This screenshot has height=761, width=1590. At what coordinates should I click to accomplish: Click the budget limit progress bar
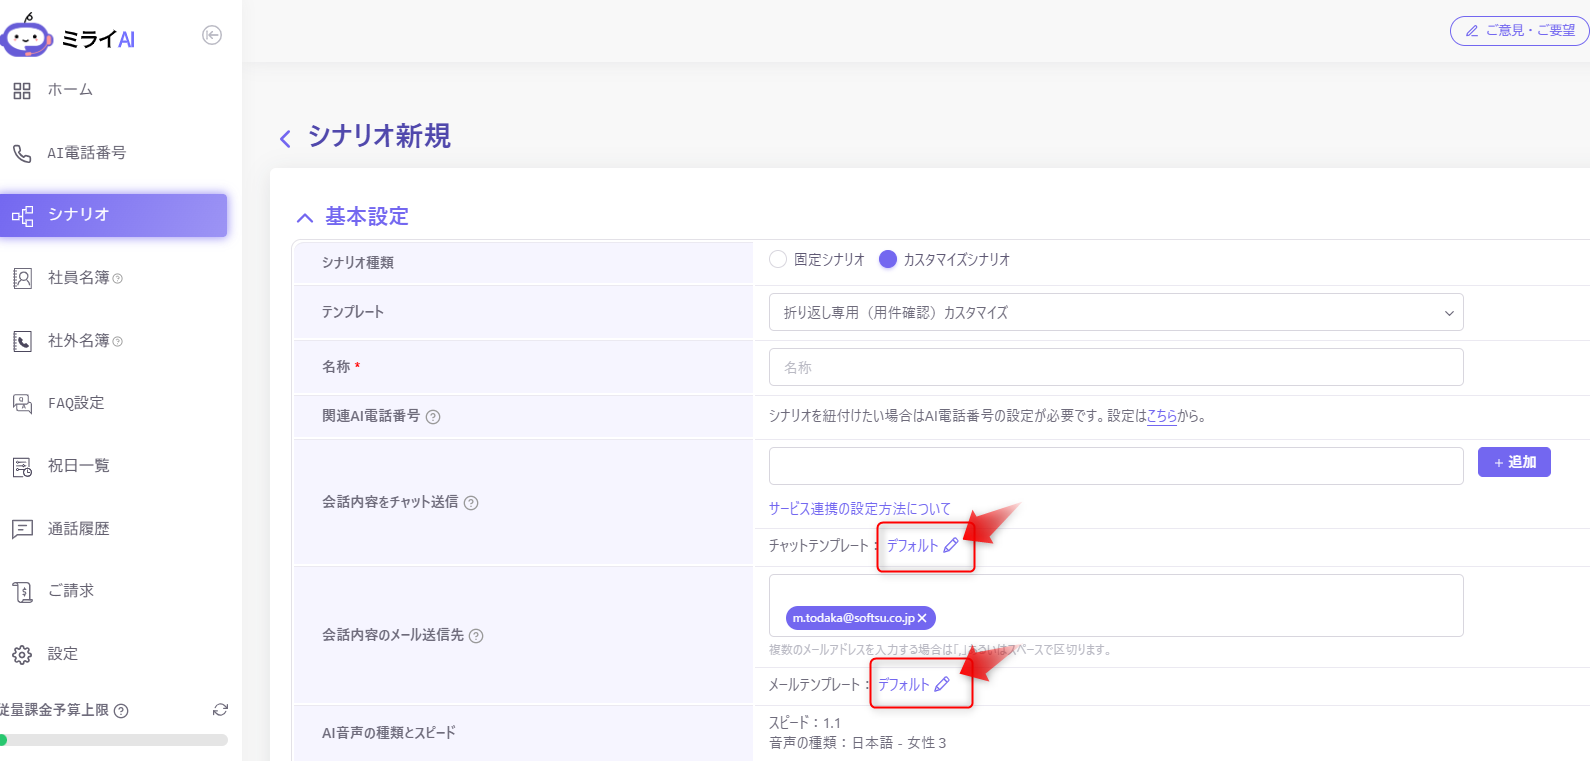114,740
